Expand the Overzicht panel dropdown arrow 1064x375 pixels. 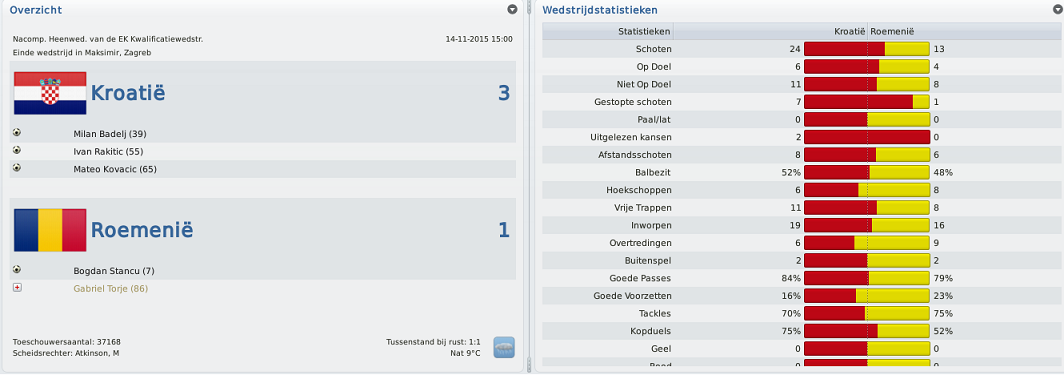click(512, 9)
